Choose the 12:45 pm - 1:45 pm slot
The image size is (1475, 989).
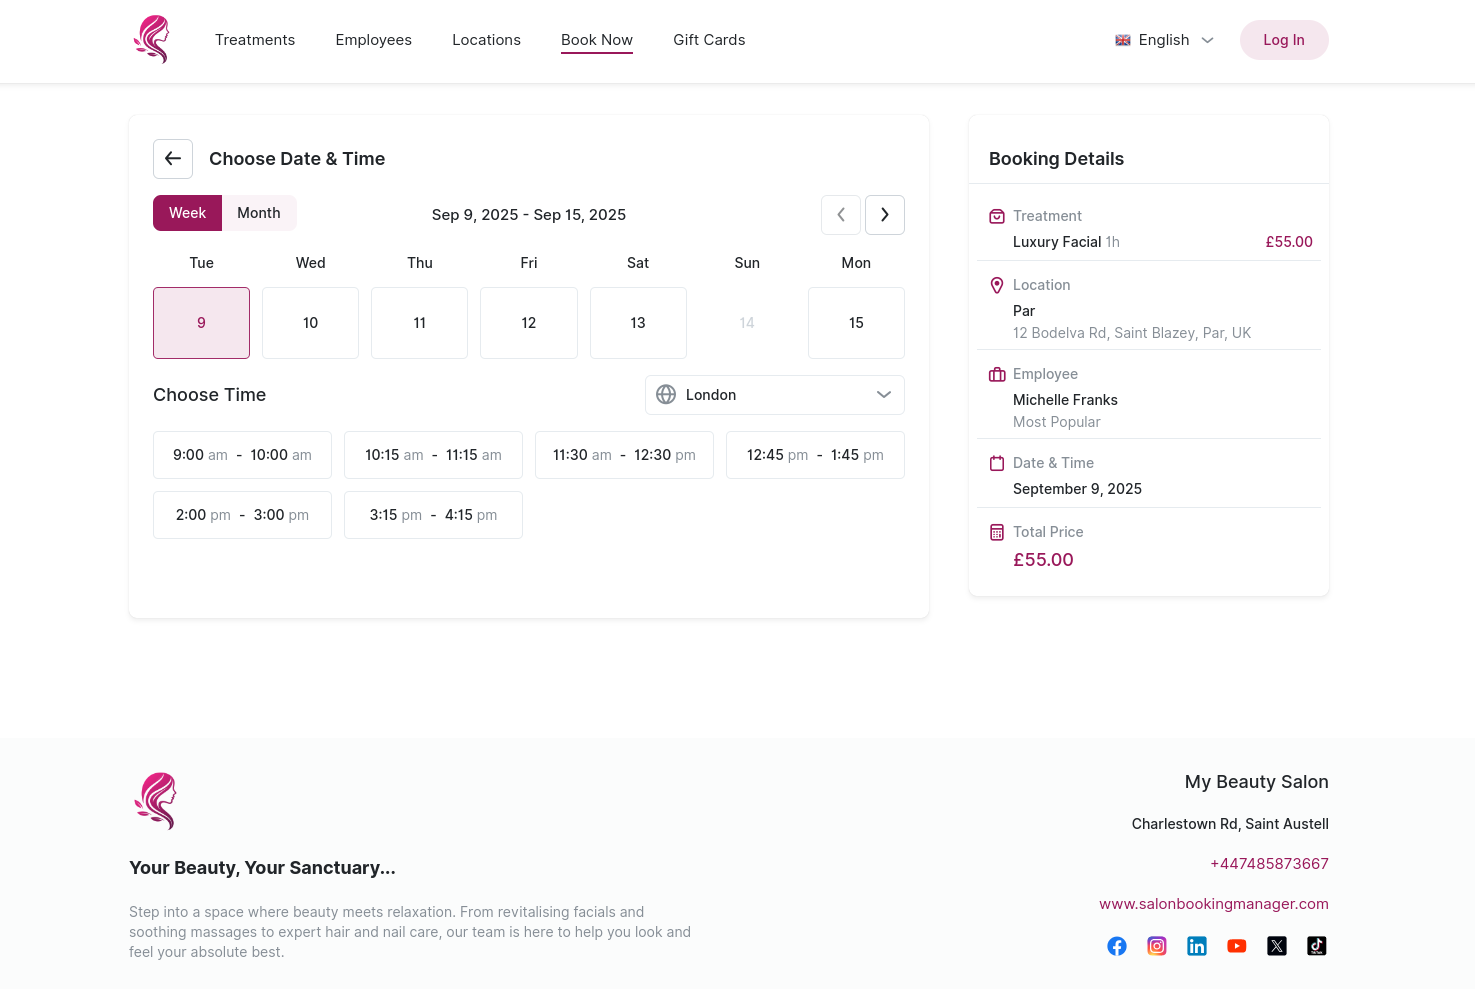815,455
